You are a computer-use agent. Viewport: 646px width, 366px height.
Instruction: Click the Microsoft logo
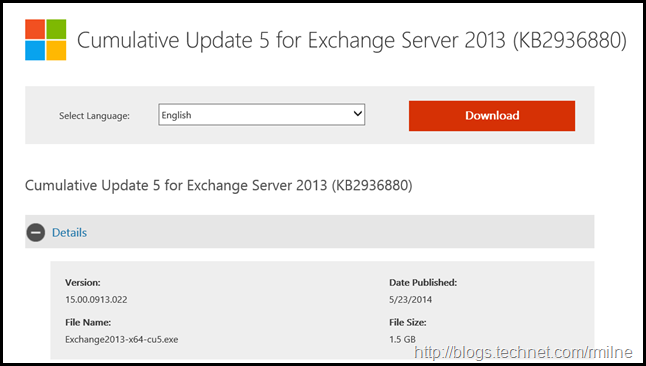46,40
